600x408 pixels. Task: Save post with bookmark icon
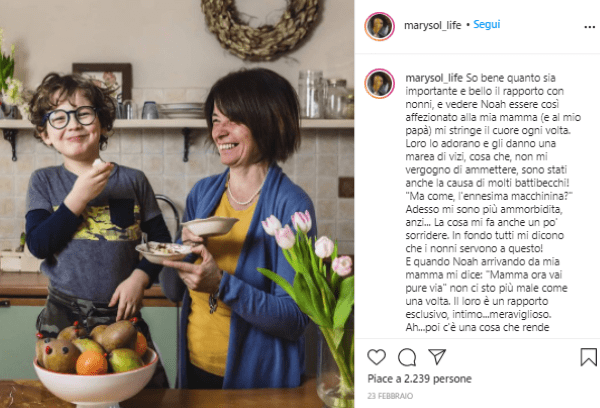[x=589, y=357]
